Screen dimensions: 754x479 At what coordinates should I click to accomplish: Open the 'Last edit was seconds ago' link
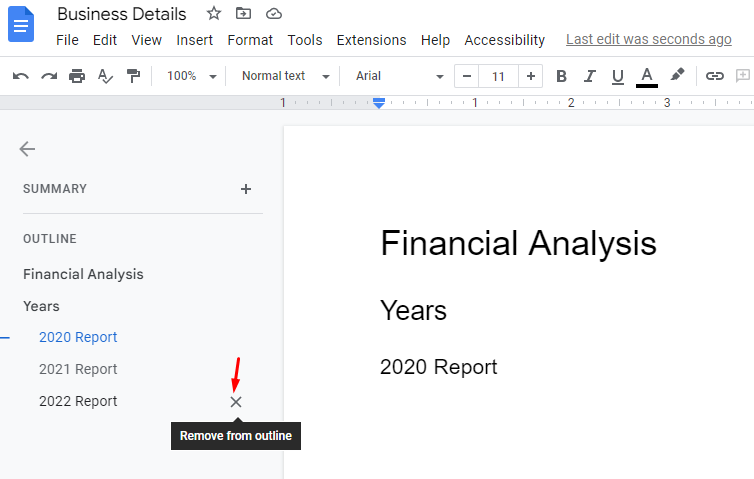(x=649, y=39)
